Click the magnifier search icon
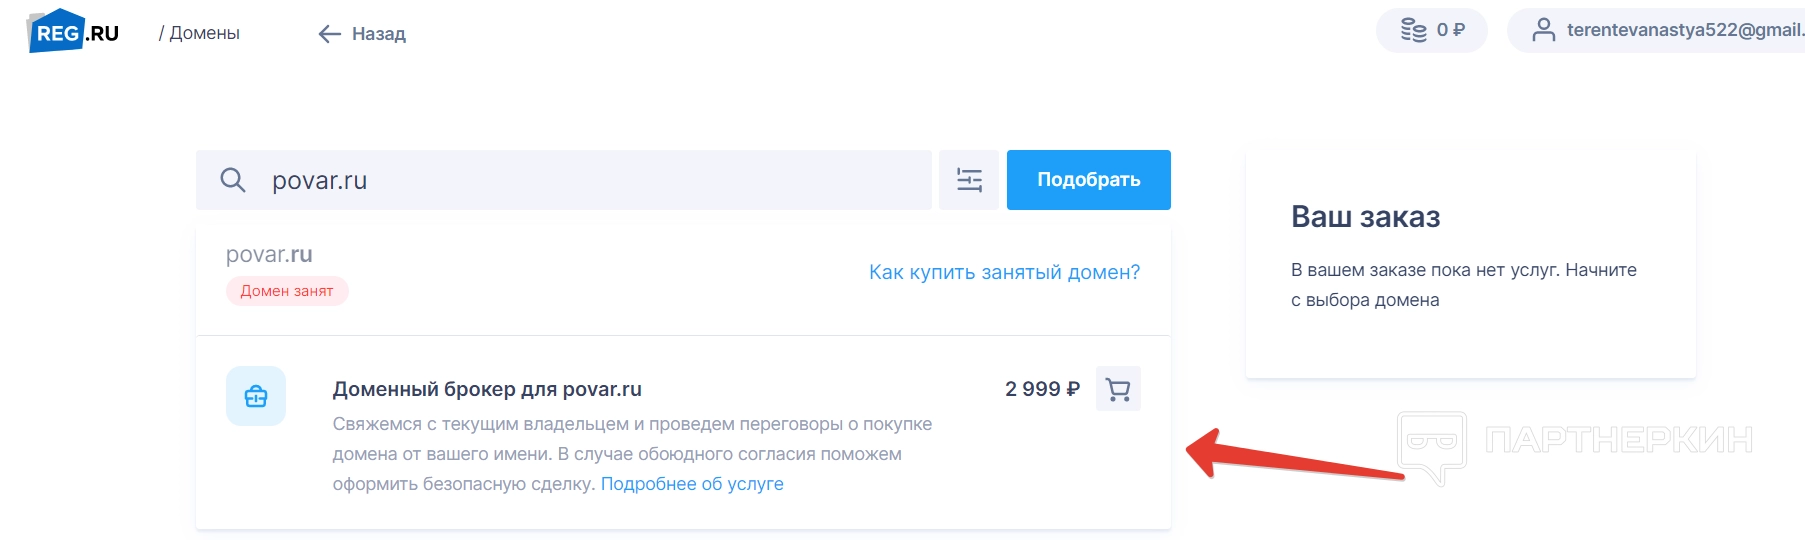 [233, 180]
